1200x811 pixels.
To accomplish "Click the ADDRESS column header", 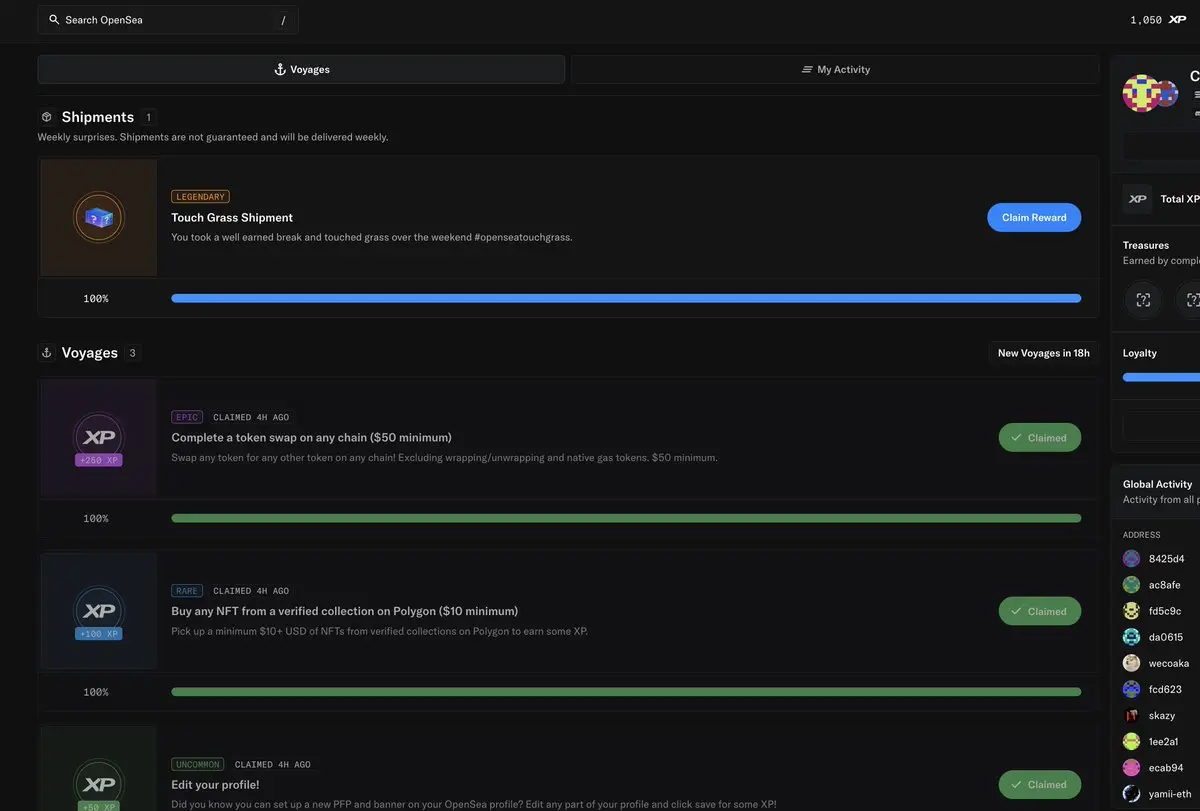I will coord(1142,535).
